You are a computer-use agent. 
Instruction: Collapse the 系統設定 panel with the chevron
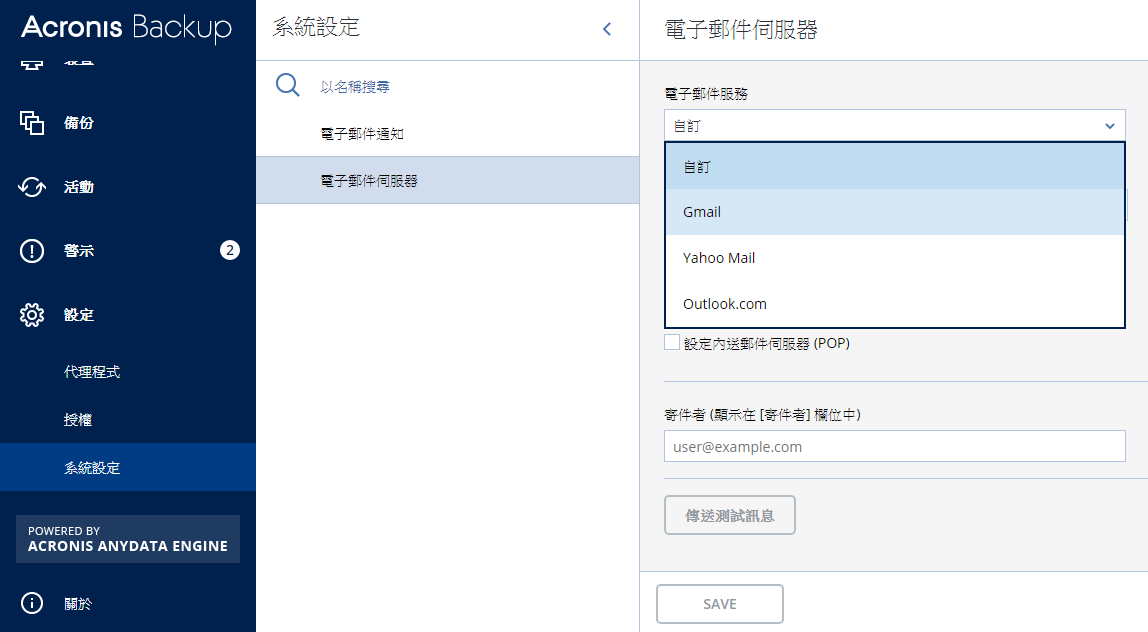point(607,29)
